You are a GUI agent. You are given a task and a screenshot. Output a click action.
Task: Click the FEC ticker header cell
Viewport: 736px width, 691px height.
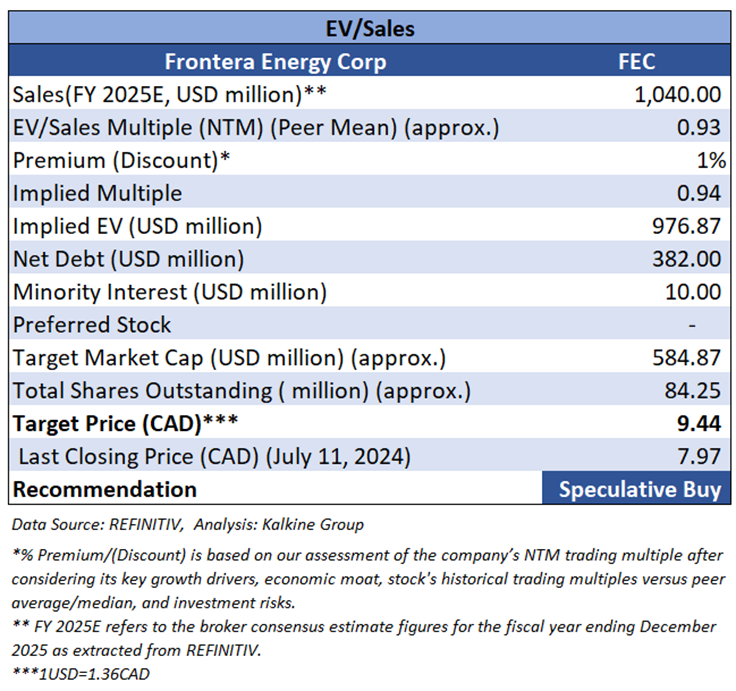(x=636, y=61)
